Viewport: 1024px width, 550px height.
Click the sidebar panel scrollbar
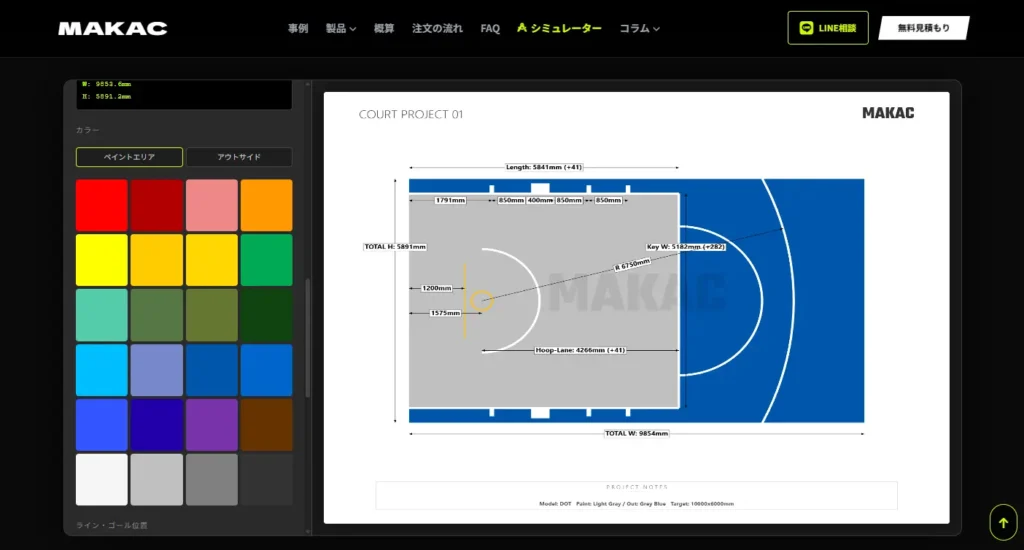pos(308,338)
